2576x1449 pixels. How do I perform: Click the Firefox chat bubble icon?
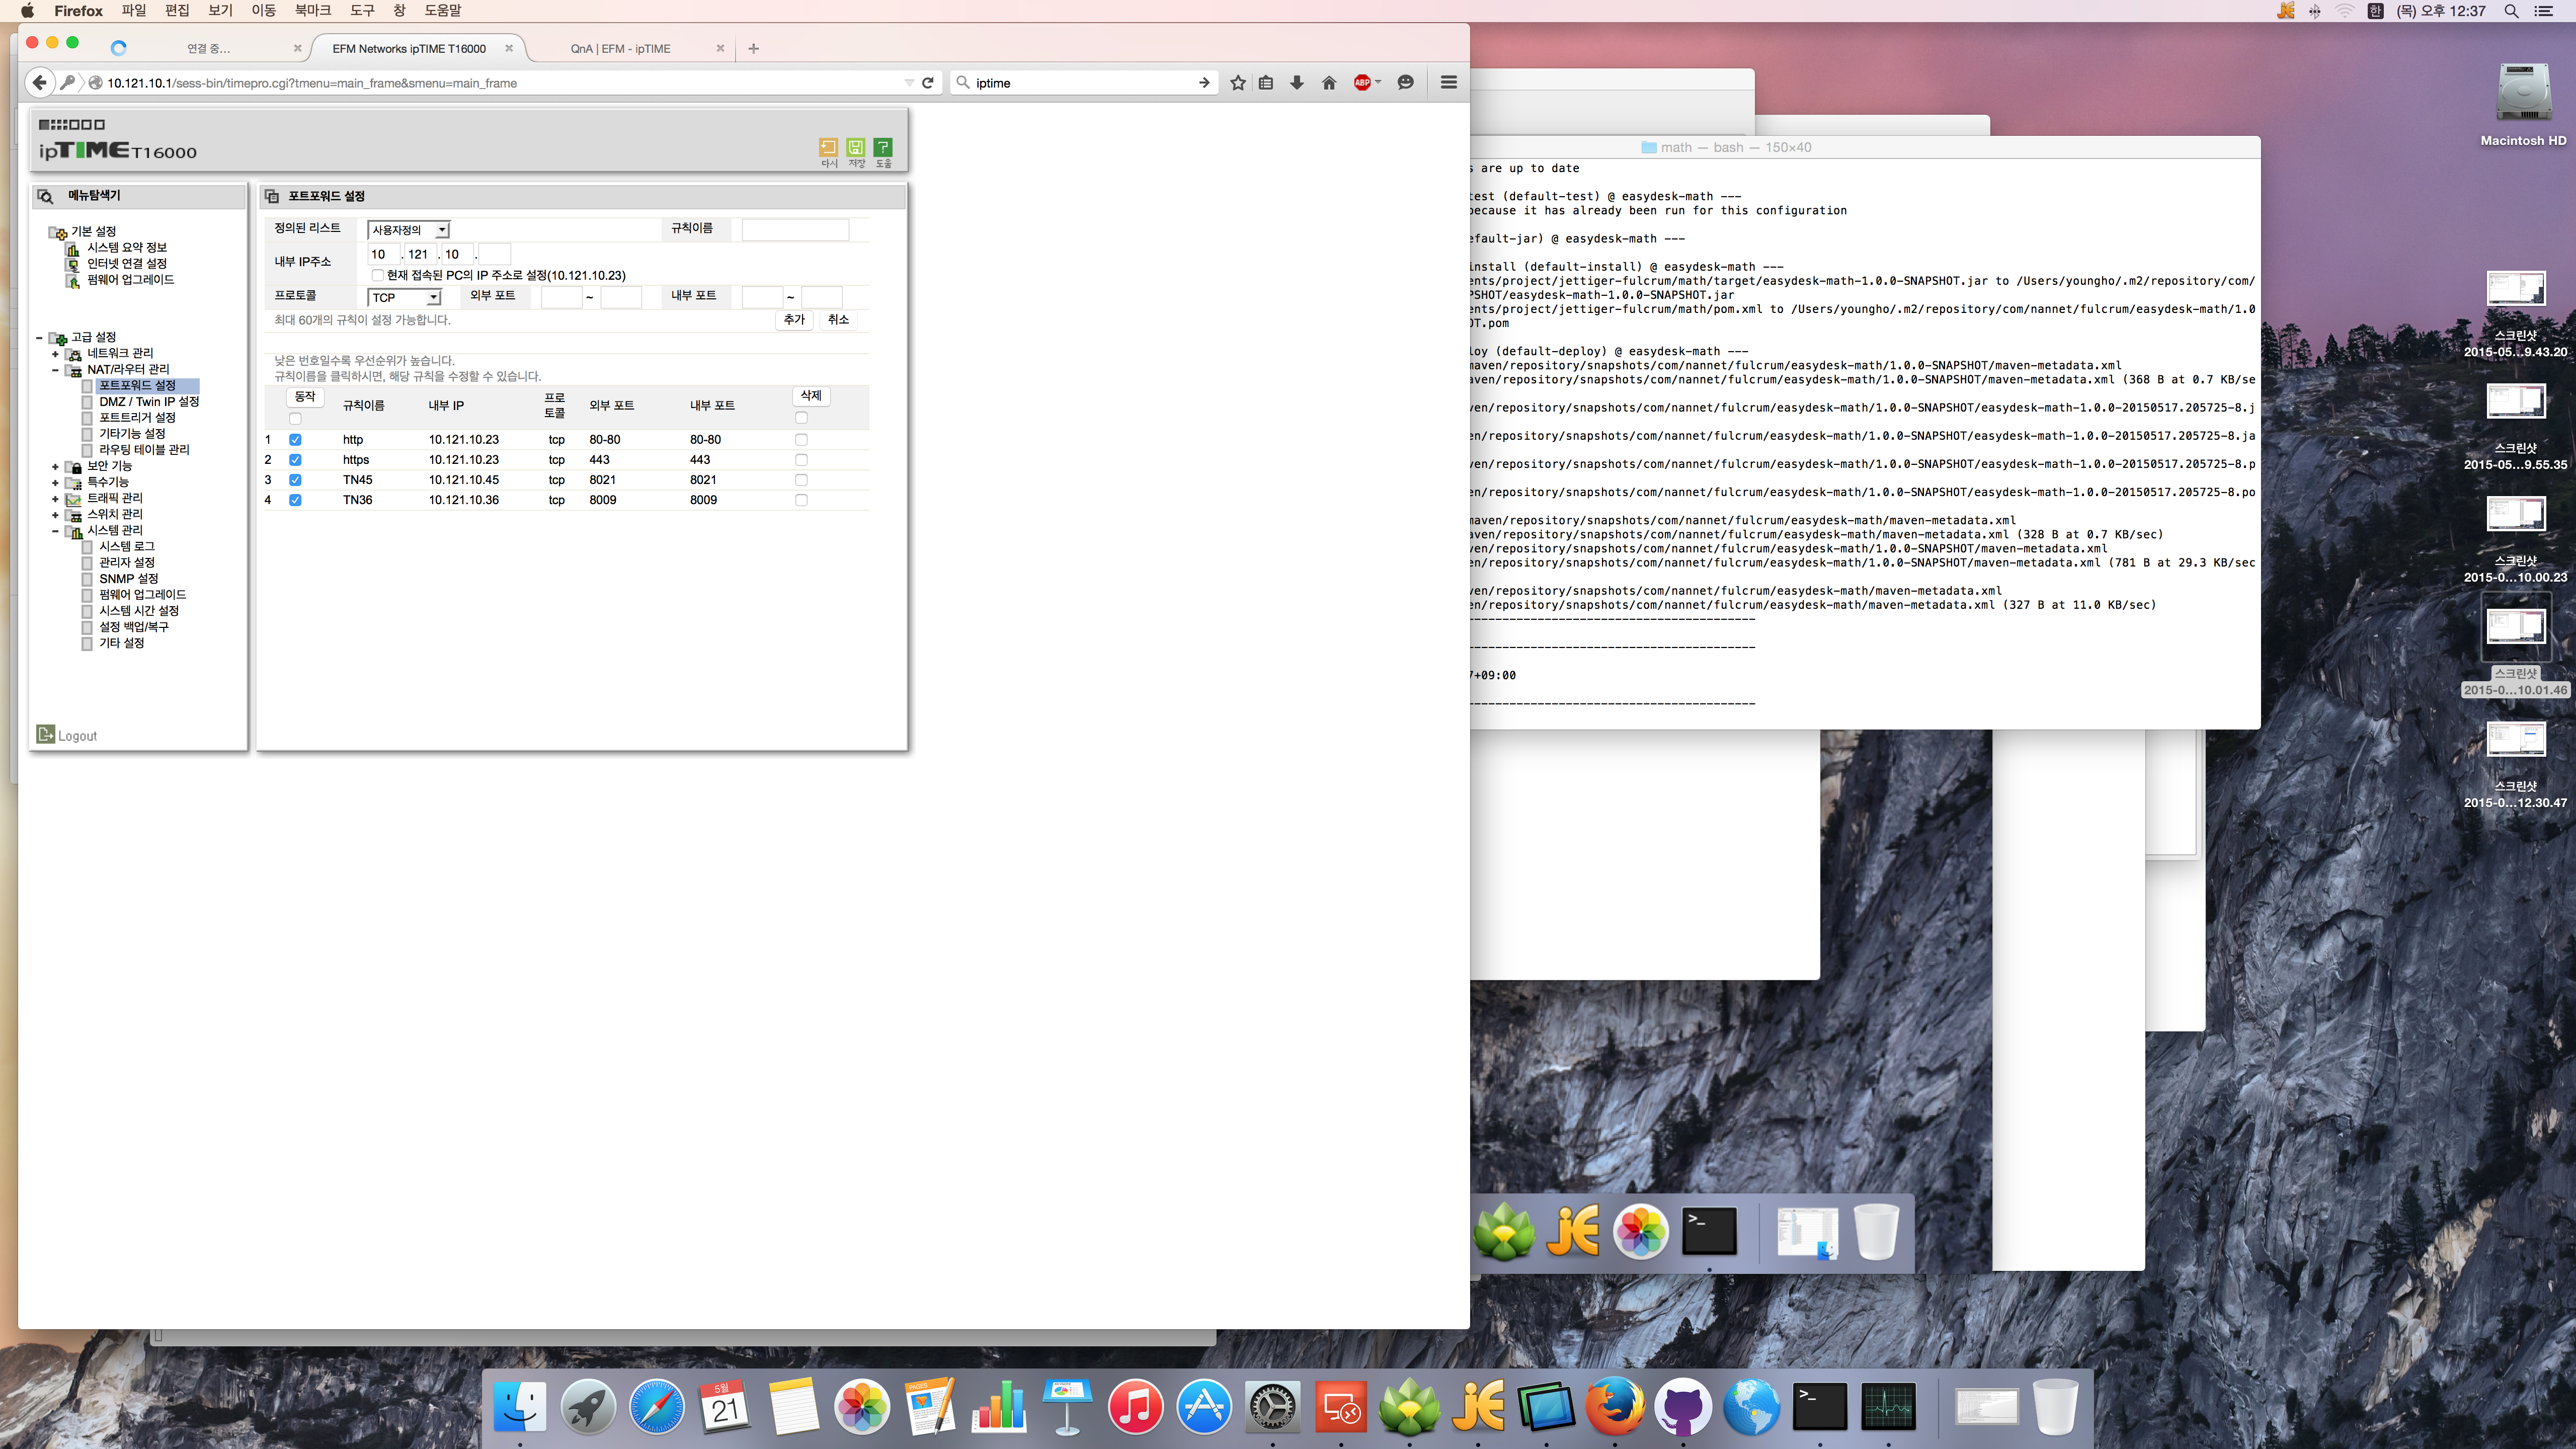tap(1406, 83)
